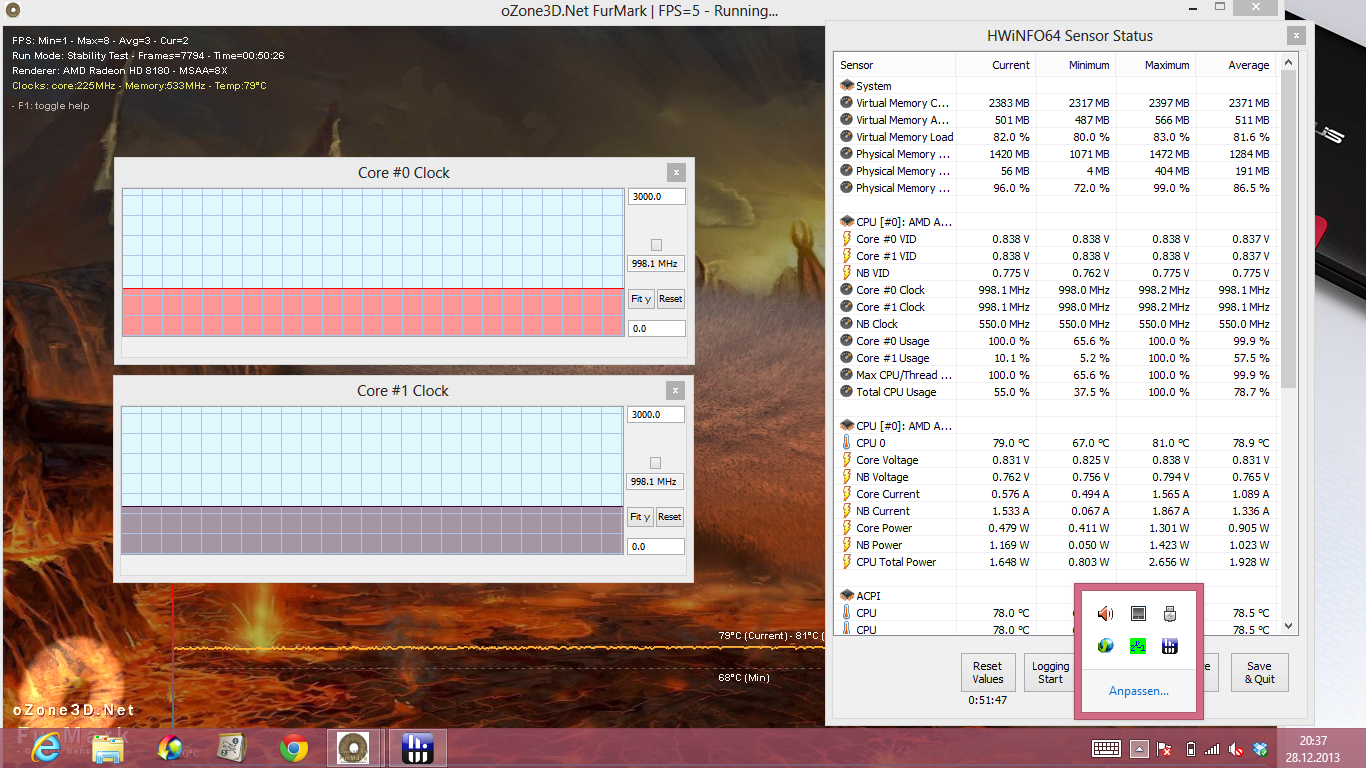This screenshot has width=1366, height=768.
Task: Click the lightning icon beside Core #0 VID
Action: pyautogui.click(x=847, y=239)
